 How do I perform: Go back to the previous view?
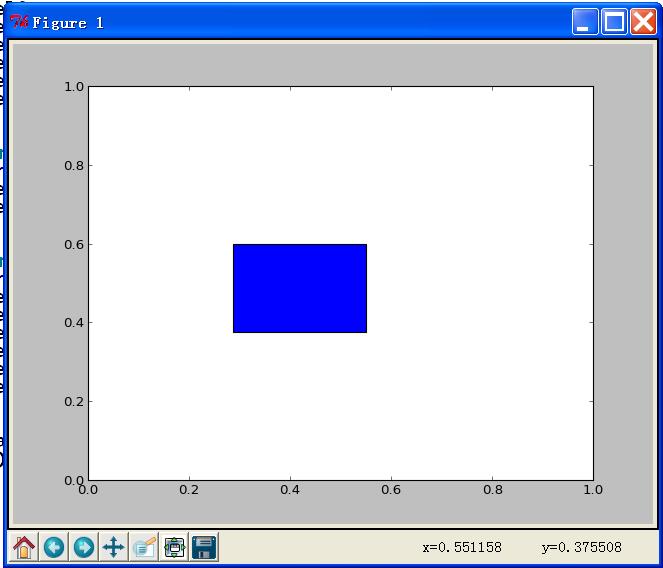click(x=54, y=547)
